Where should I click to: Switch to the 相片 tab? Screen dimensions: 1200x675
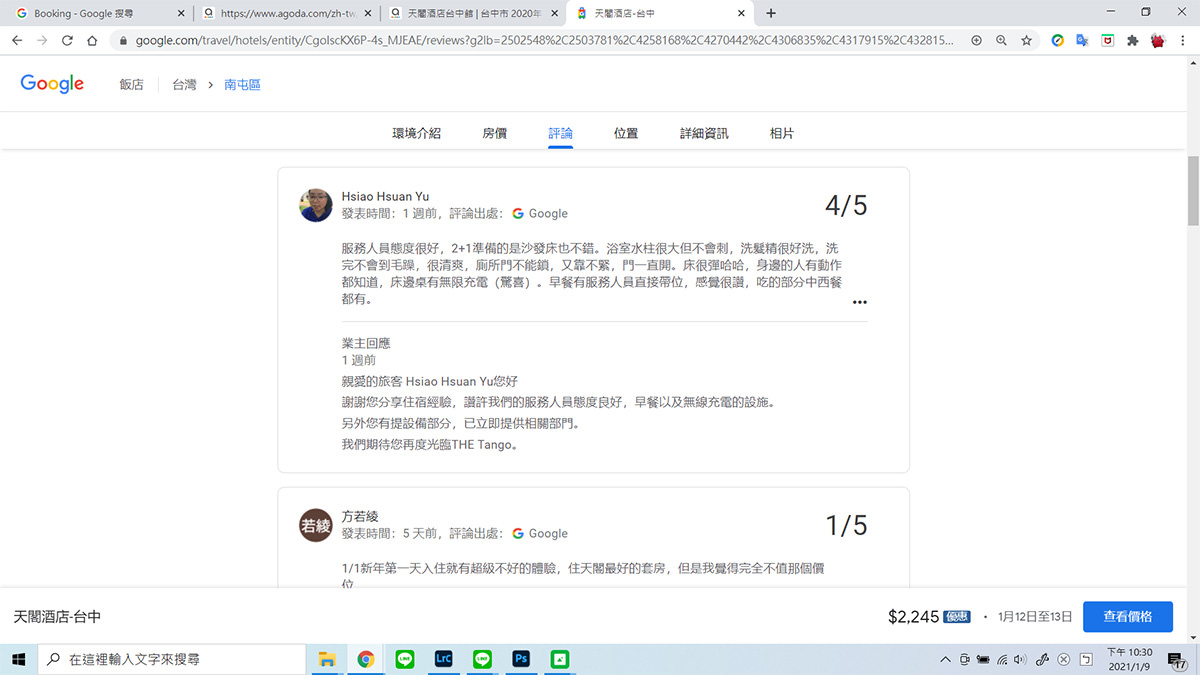pyautogui.click(x=781, y=132)
